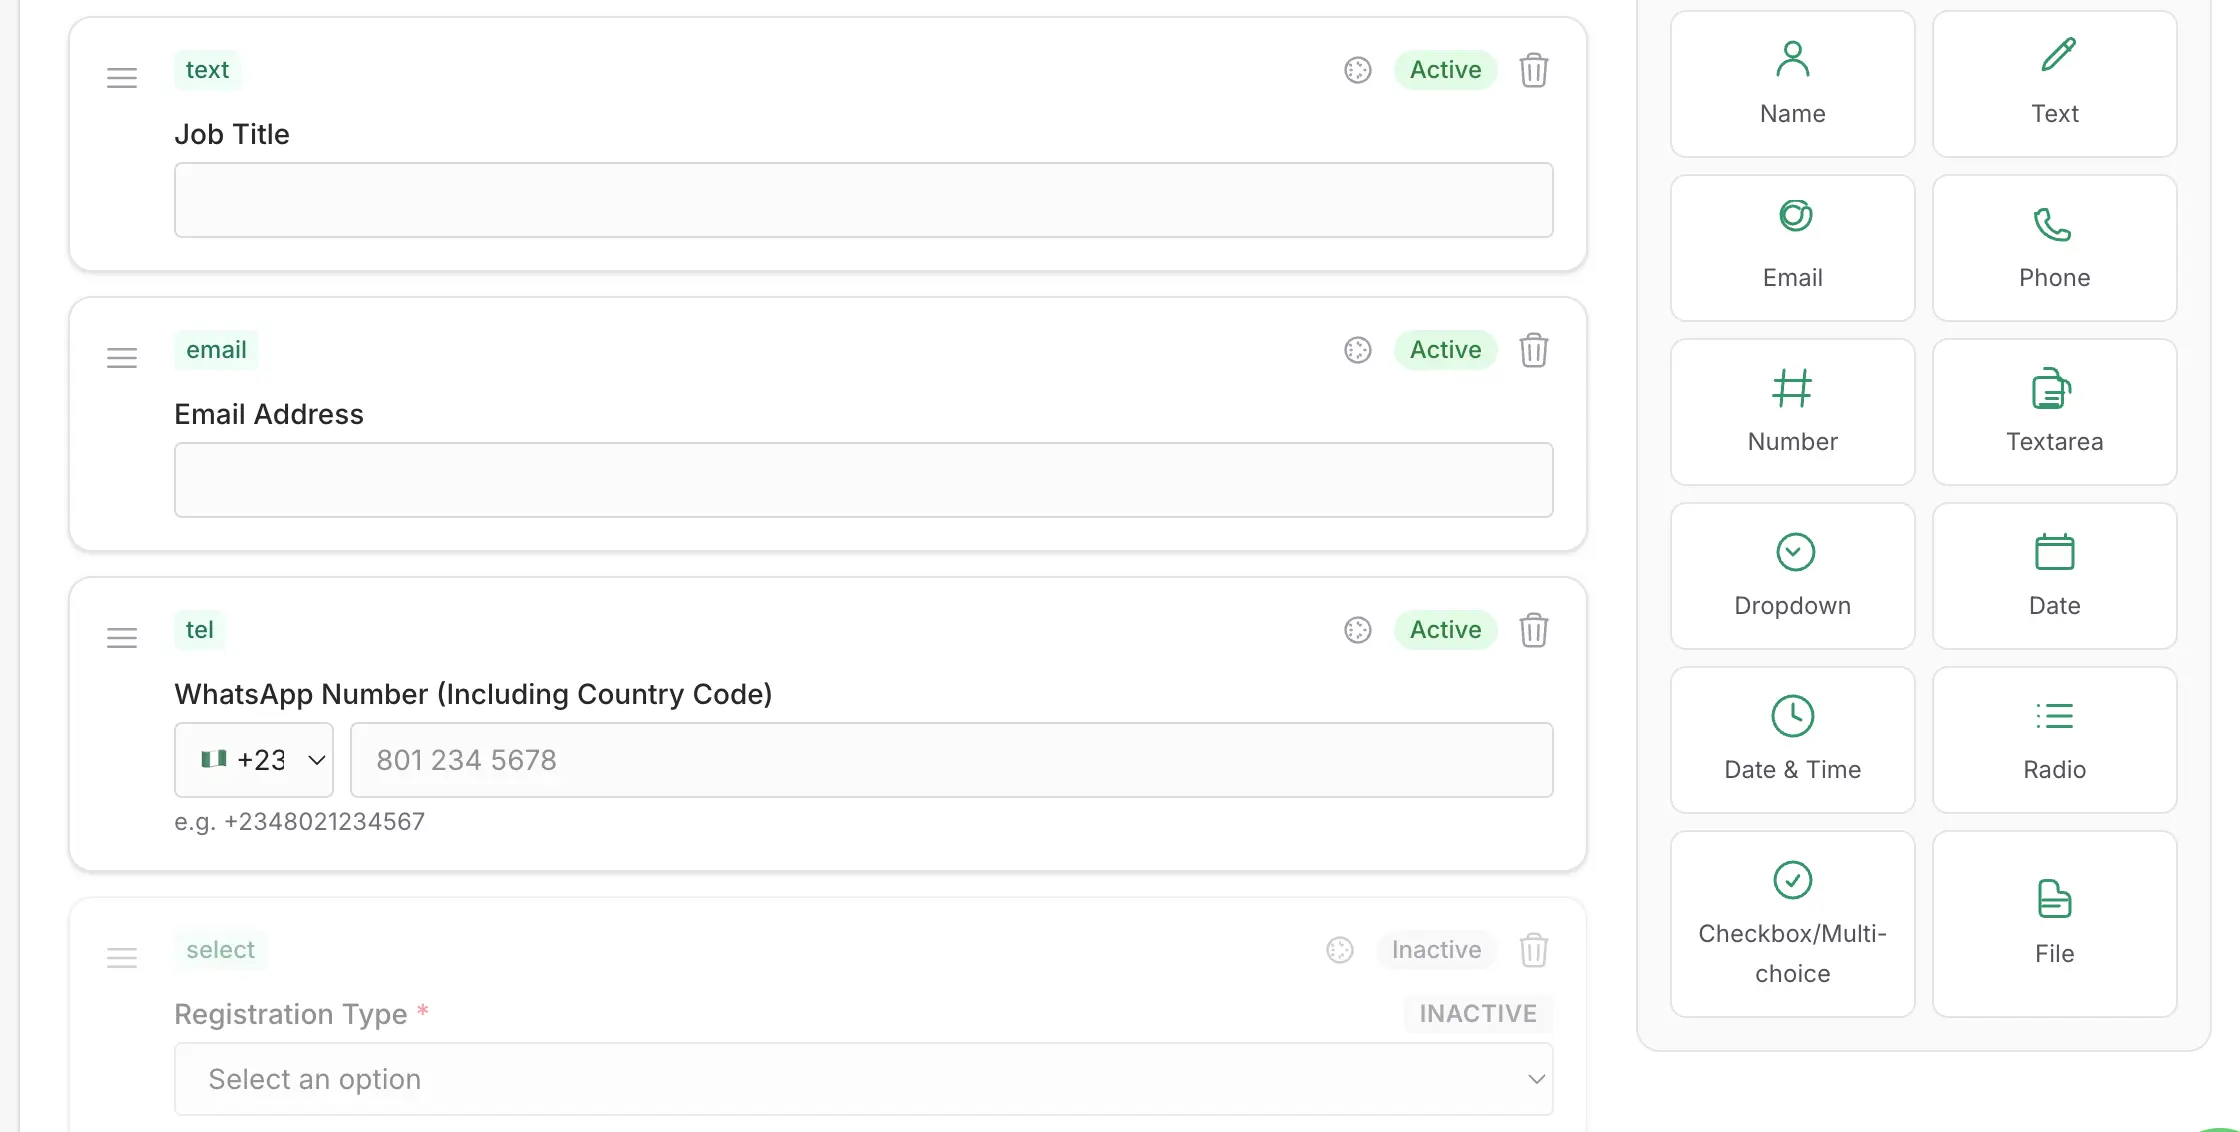Add a Textarea field

[x=2054, y=412]
